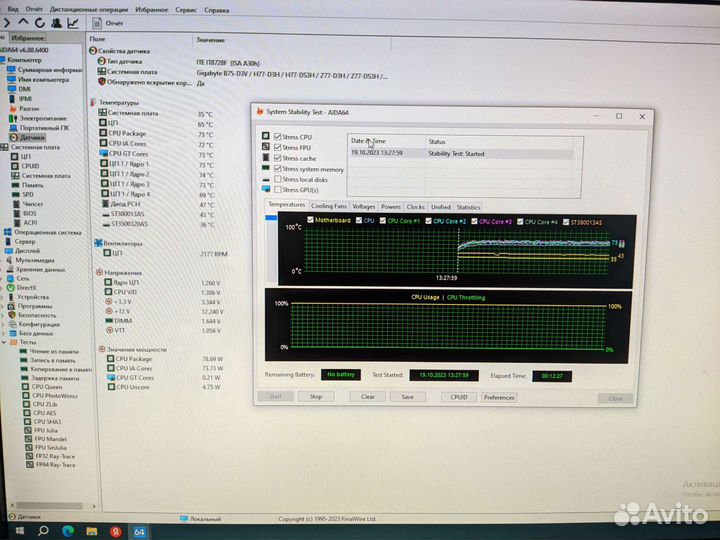Switch to Statistics tab
This screenshot has width=720, height=540.
[x=468, y=207]
